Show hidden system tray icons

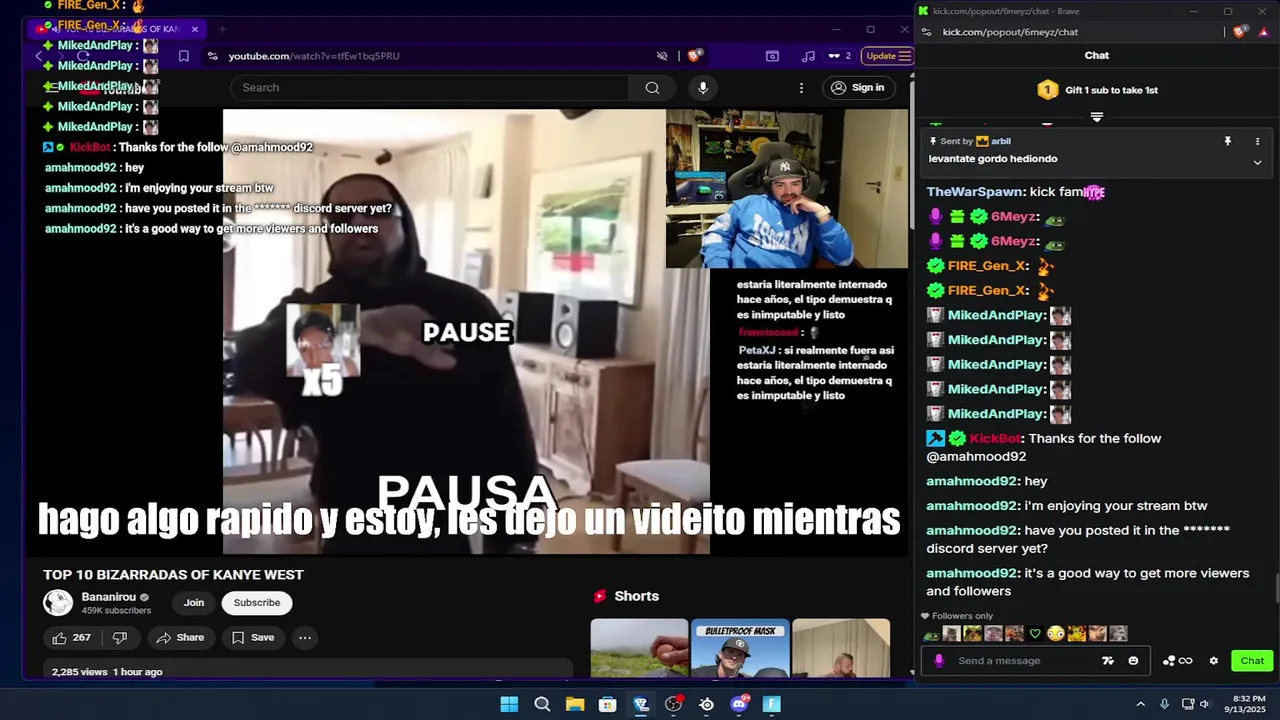[1140, 705]
